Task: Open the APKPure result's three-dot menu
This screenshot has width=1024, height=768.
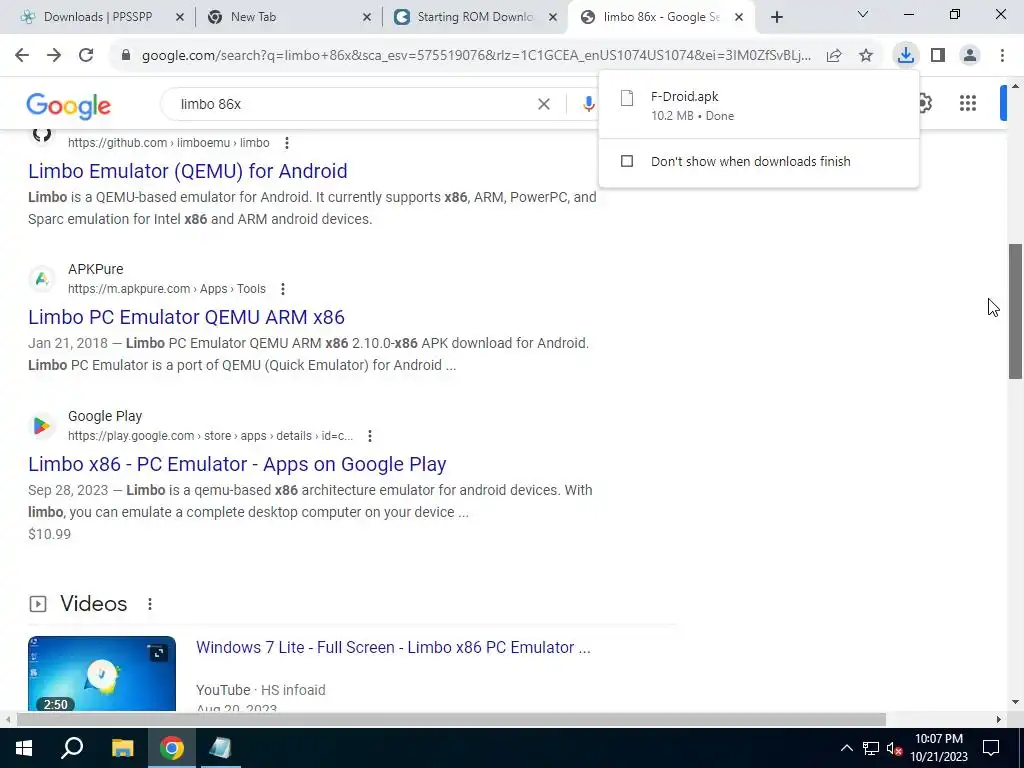Action: 283,289
